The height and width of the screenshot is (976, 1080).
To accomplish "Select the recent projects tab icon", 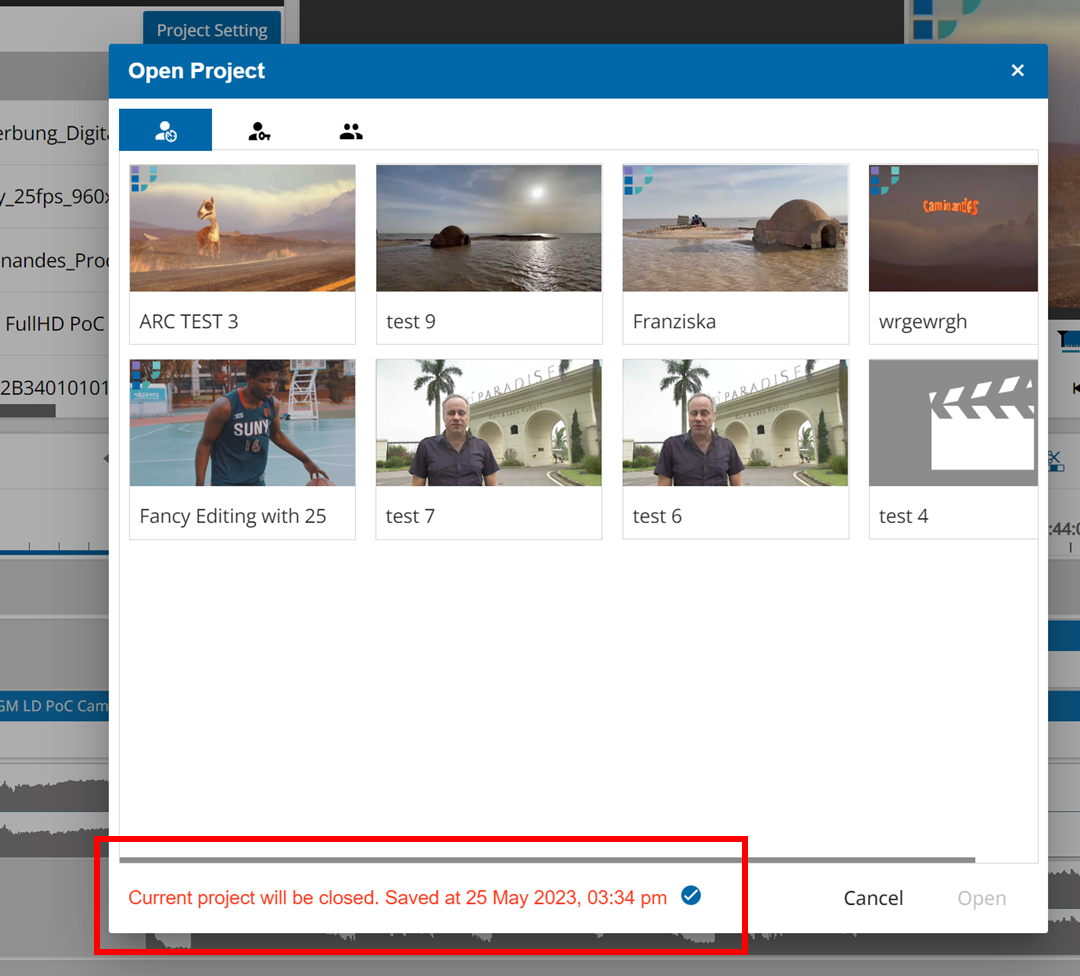I will pyautogui.click(x=165, y=130).
